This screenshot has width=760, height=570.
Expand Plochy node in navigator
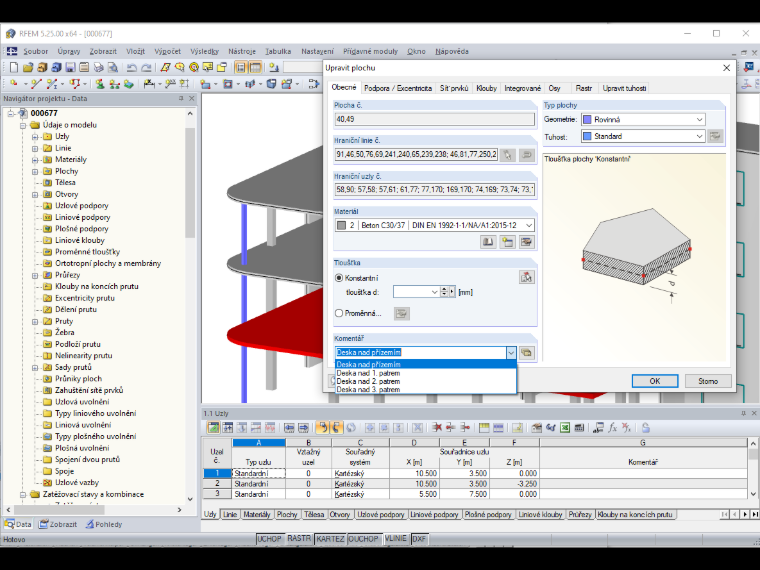[35, 171]
